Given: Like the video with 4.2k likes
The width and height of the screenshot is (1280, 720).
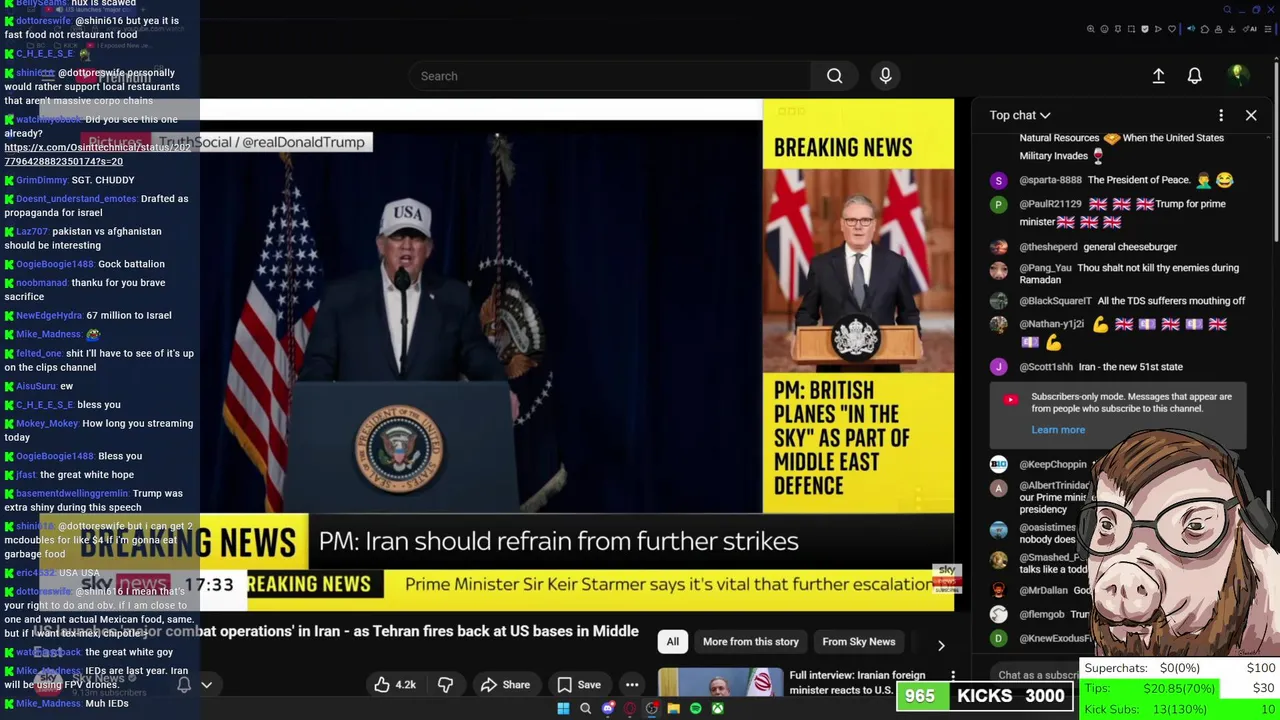Looking at the screenshot, I should (x=395, y=685).
